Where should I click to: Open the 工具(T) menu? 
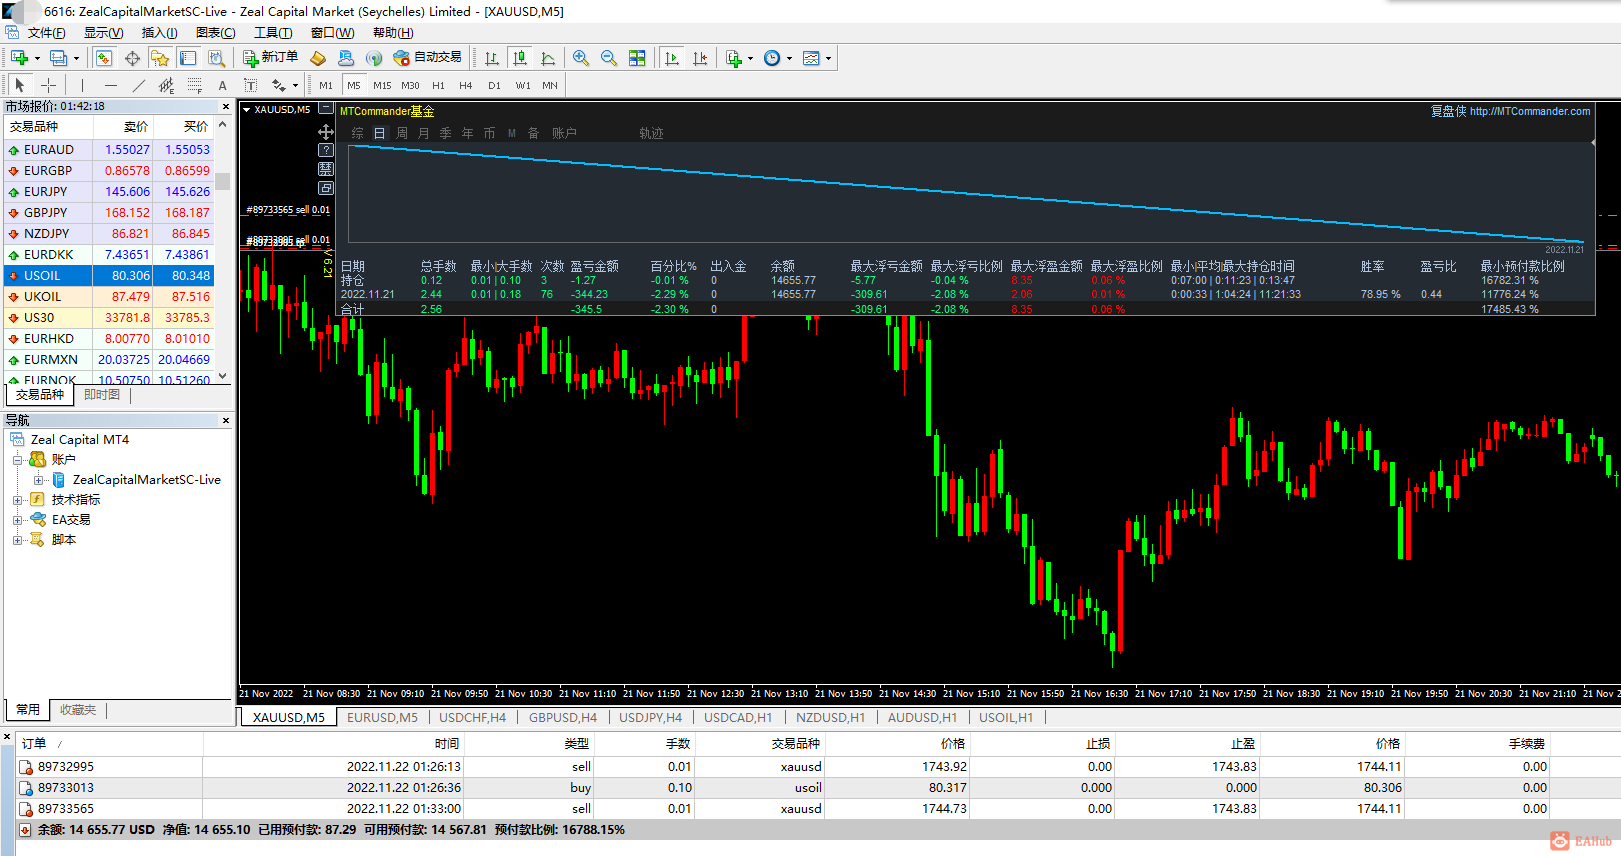coord(273,33)
